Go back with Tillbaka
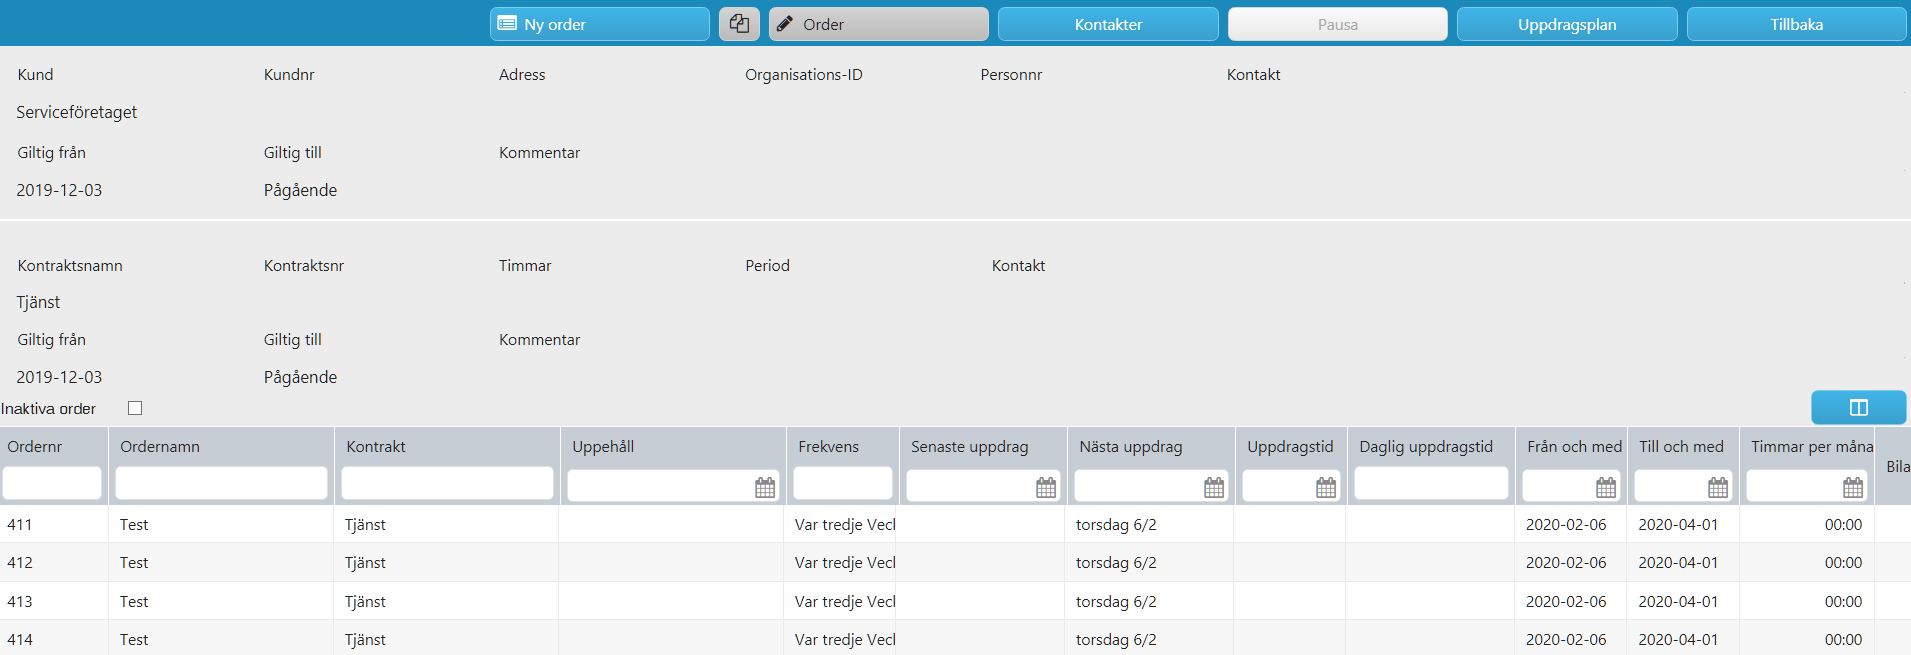The width and height of the screenshot is (1911, 655). click(1797, 24)
